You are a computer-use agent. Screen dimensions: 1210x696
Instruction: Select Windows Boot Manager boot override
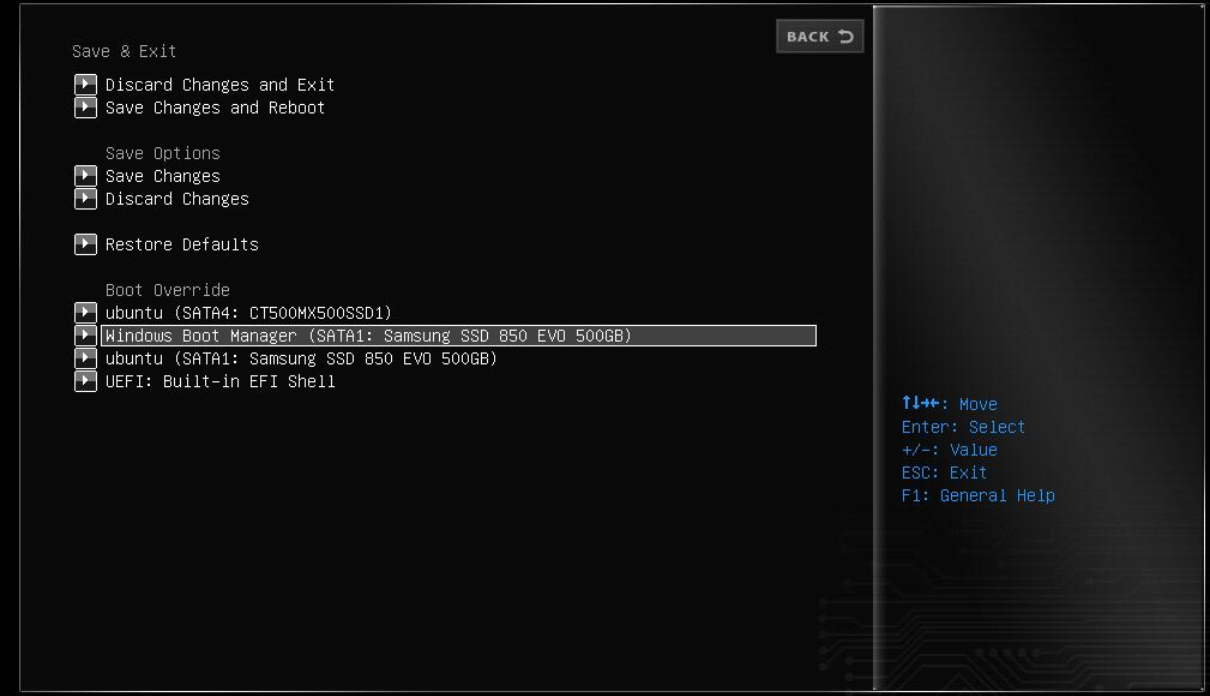coord(459,336)
